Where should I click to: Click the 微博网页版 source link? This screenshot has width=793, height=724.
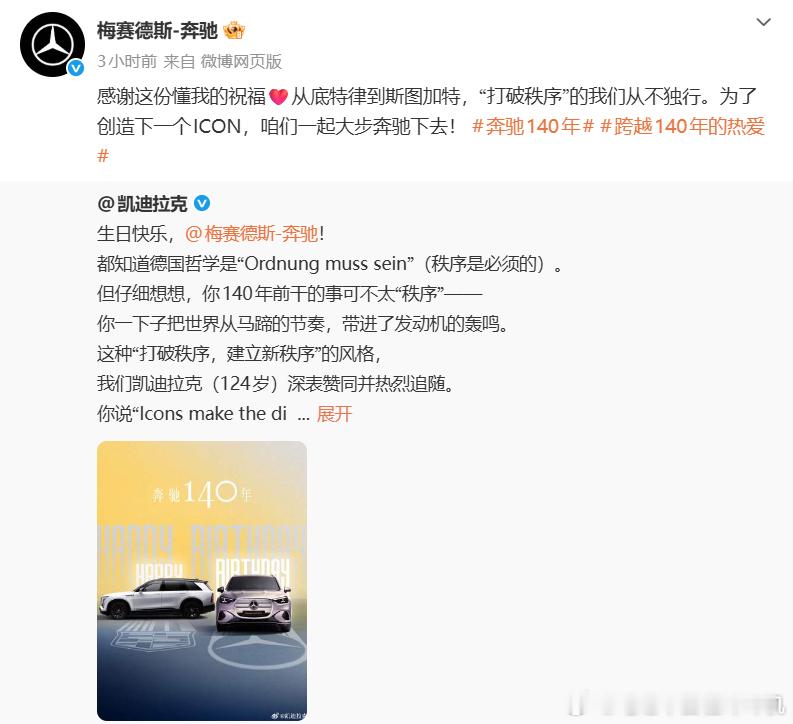pyautogui.click(x=241, y=62)
